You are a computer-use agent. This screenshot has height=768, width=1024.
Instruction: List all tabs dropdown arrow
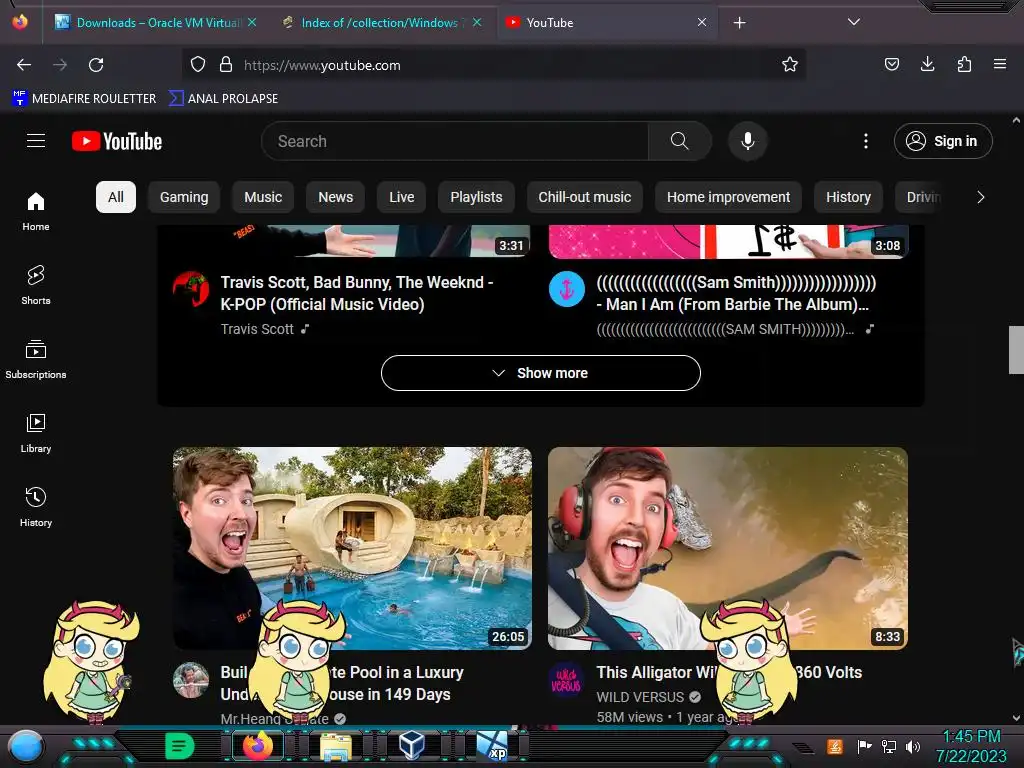[x=853, y=22]
